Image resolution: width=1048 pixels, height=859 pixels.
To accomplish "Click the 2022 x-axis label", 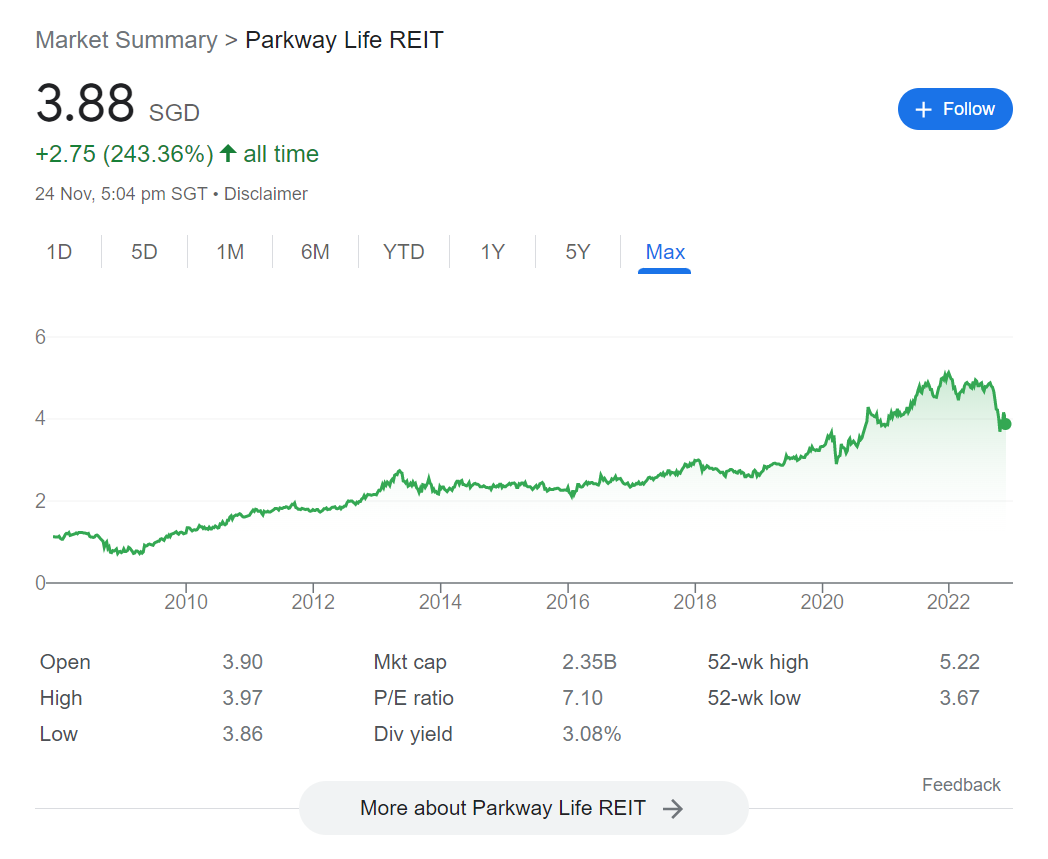I will coord(948,602).
